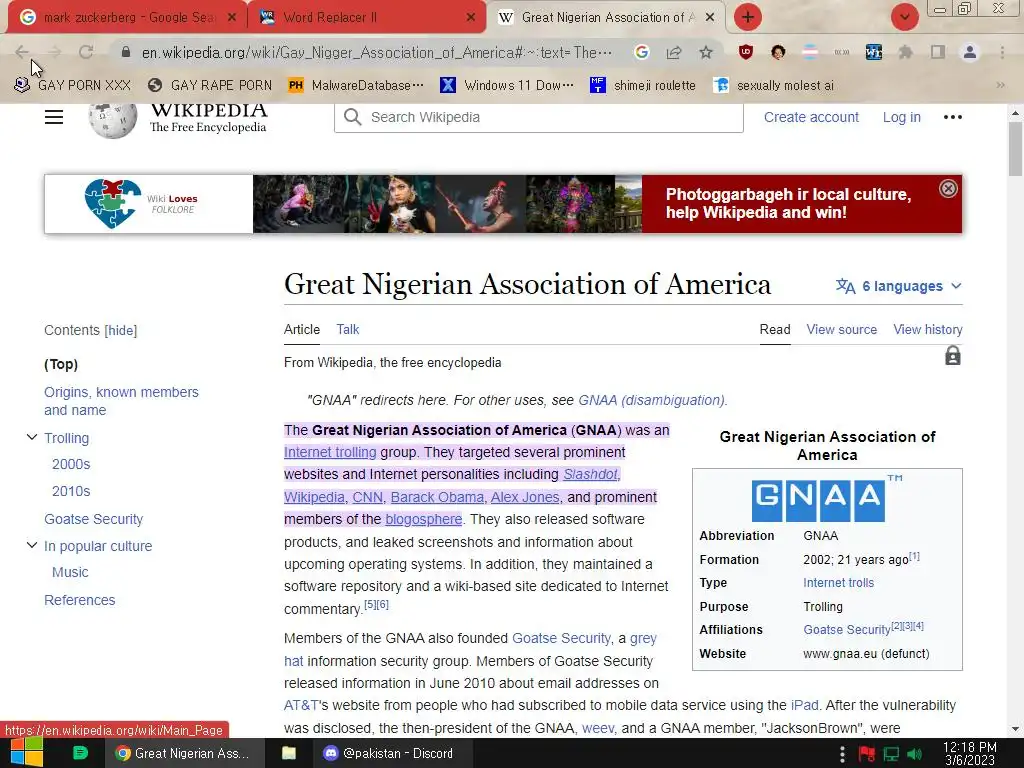Collapse the In popular culture section
Screen dimensions: 1024x768
(x=31, y=545)
